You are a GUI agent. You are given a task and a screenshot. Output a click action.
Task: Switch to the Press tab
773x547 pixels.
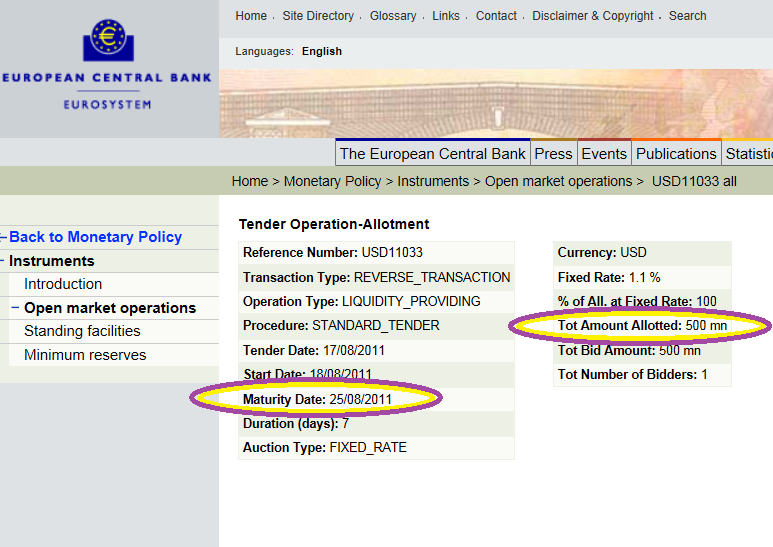pos(553,154)
